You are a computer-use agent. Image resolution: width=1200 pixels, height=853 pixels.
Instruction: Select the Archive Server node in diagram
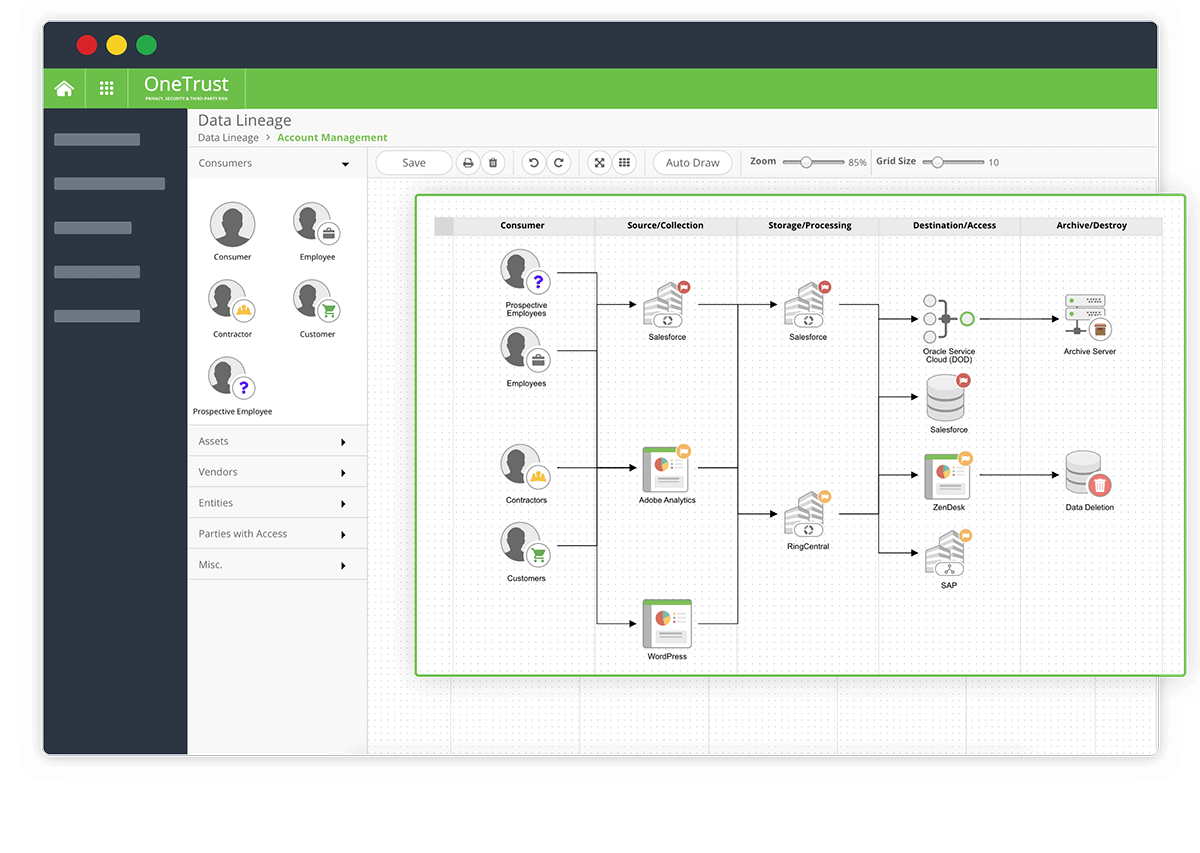(x=1088, y=317)
